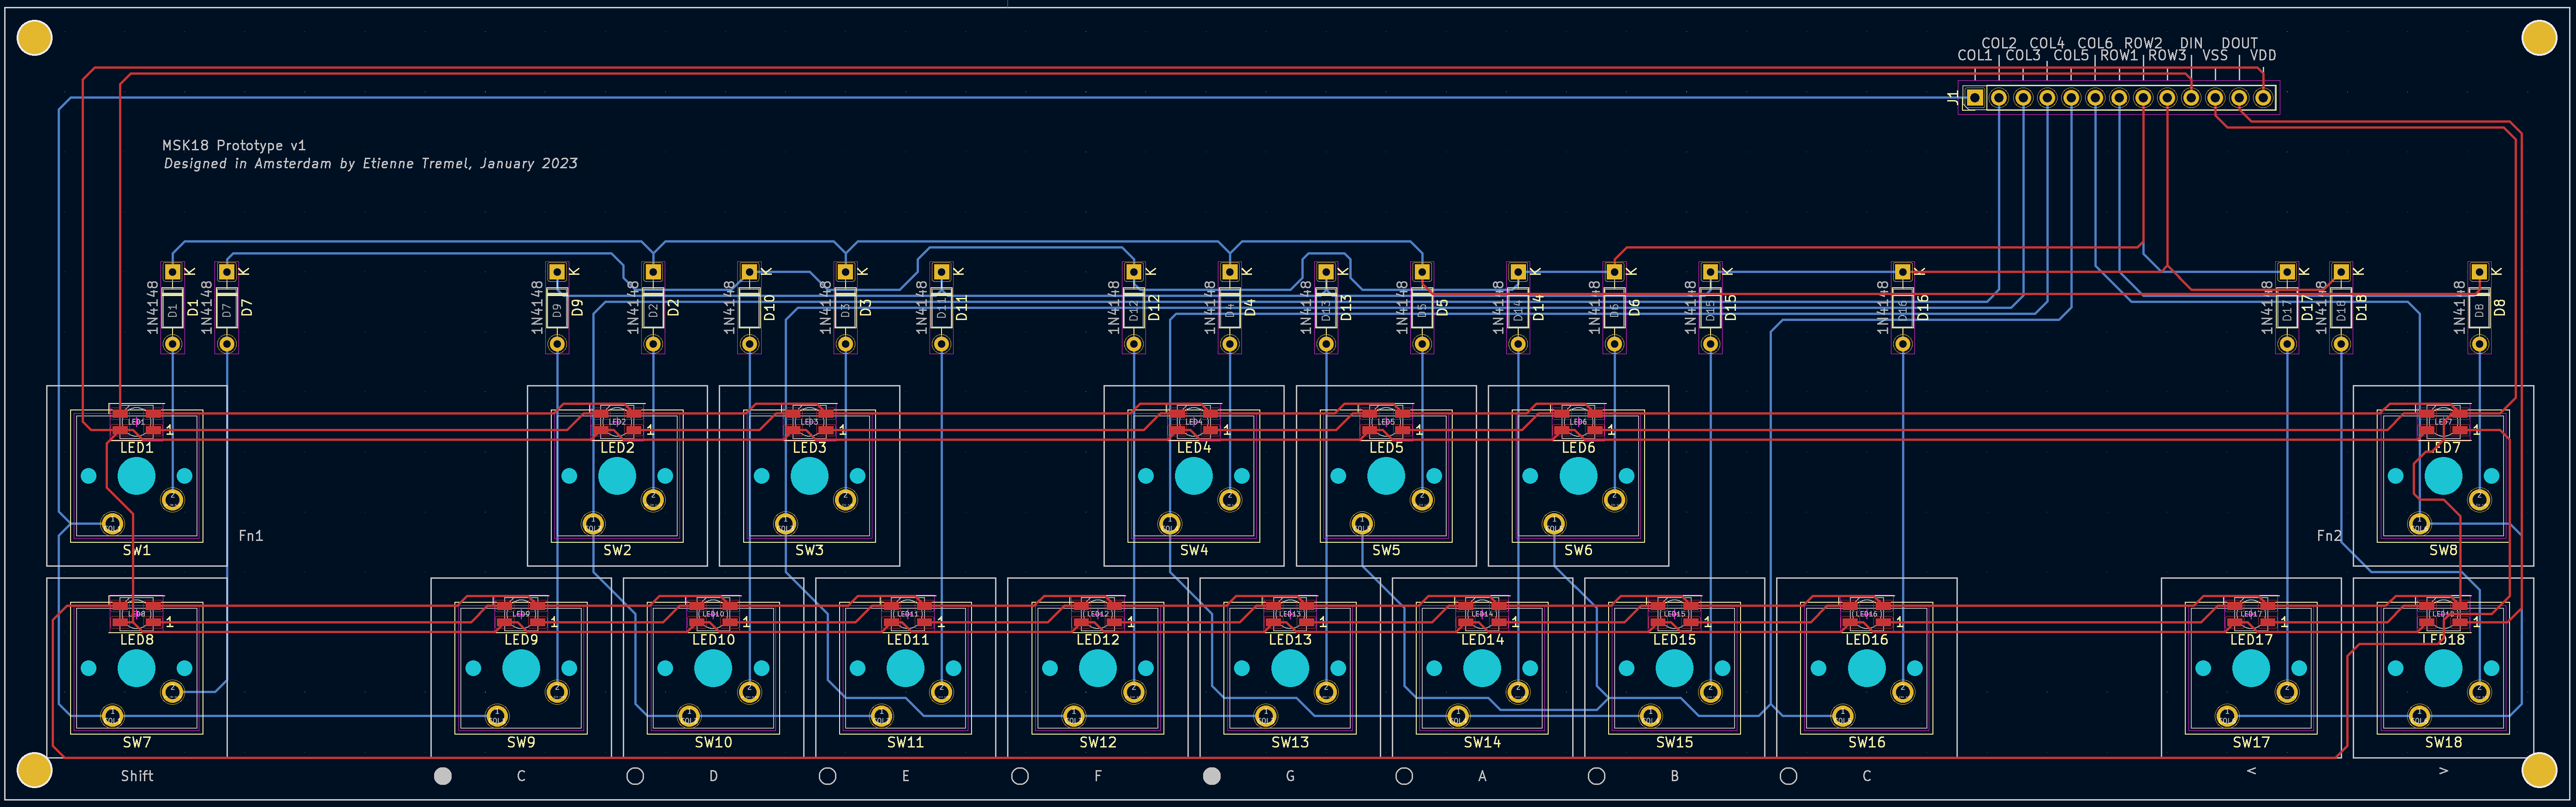The width and height of the screenshot is (2576, 807).
Task: Select the D9 diode designator
Action: (577, 308)
